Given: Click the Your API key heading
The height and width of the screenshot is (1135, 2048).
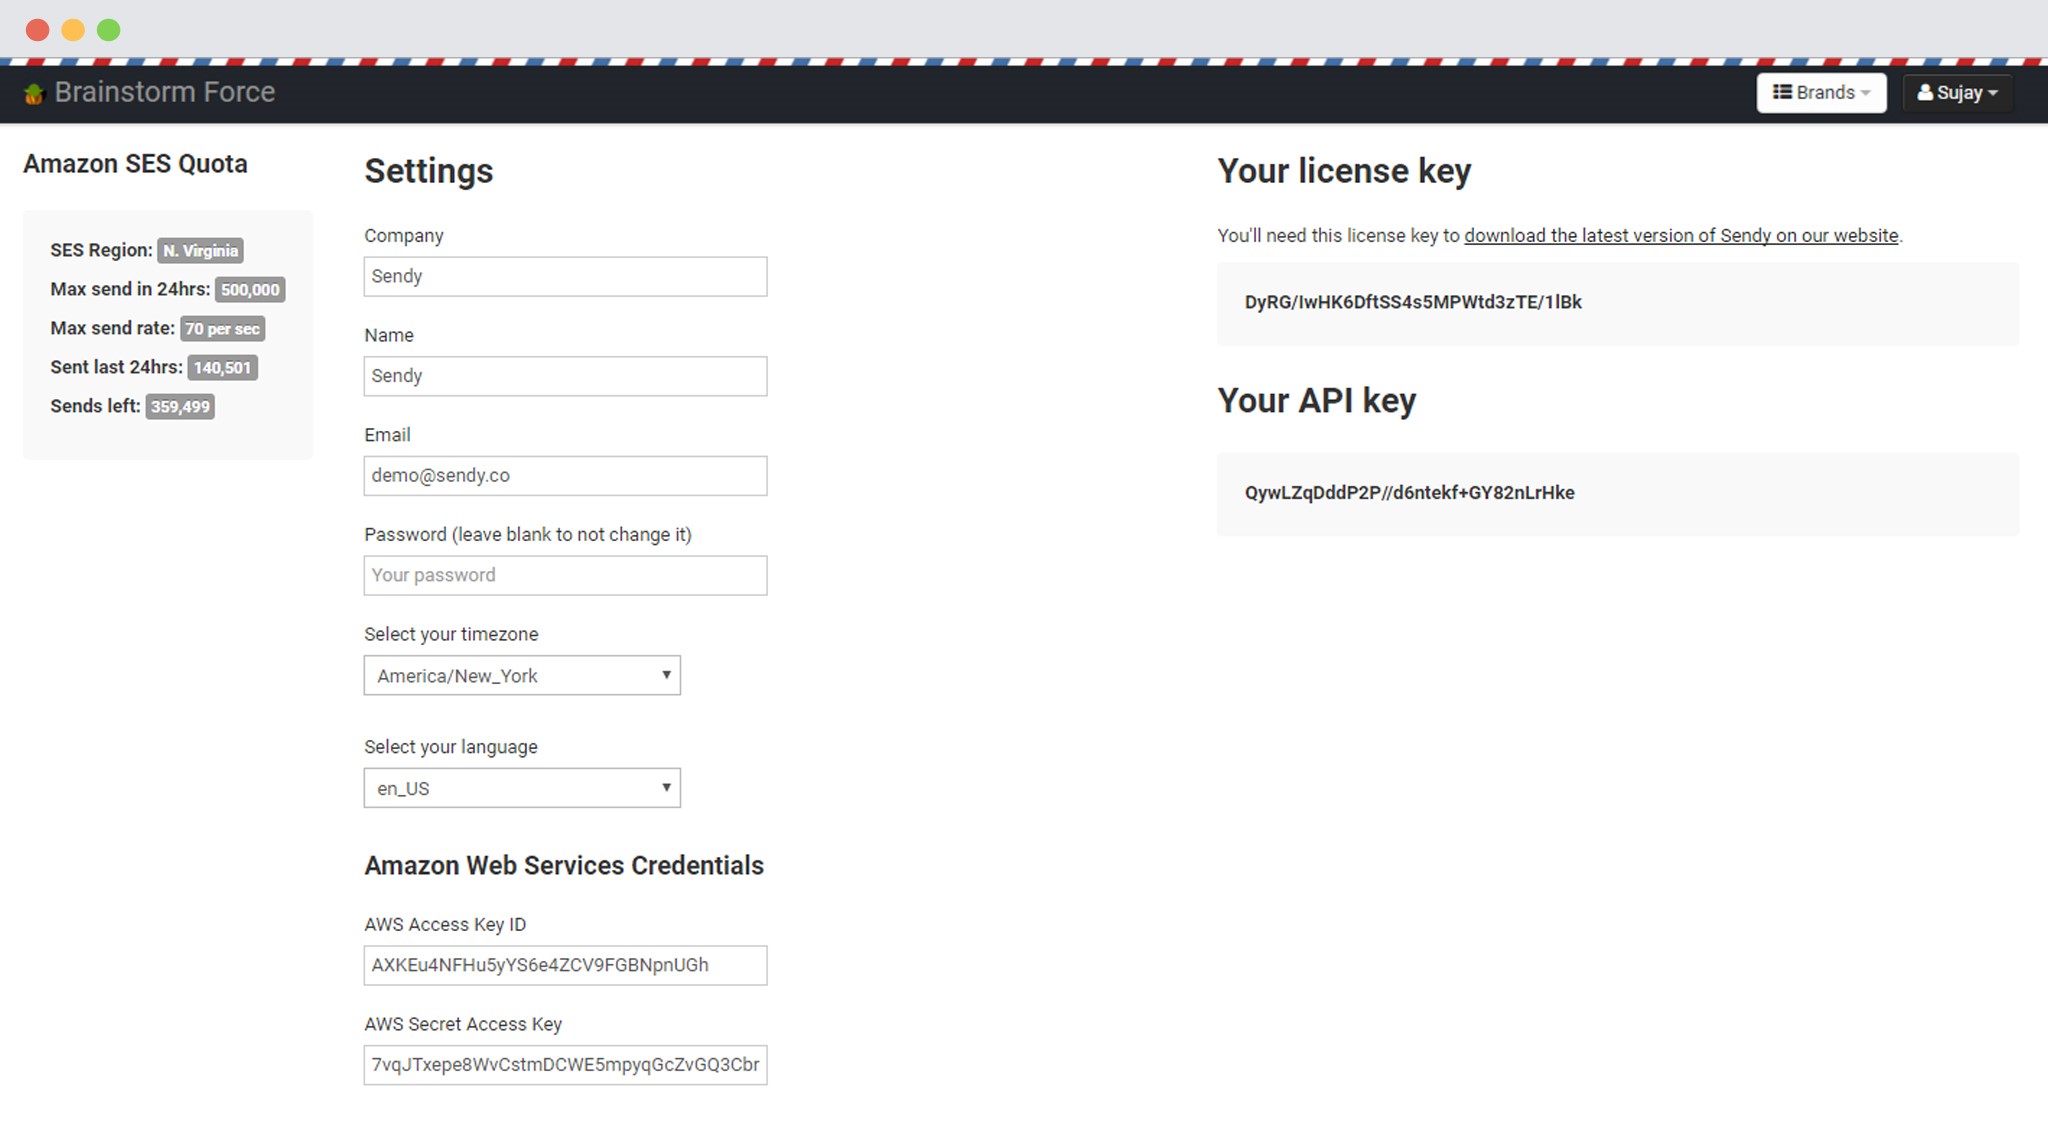Looking at the screenshot, I should [x=1316, y=401].
